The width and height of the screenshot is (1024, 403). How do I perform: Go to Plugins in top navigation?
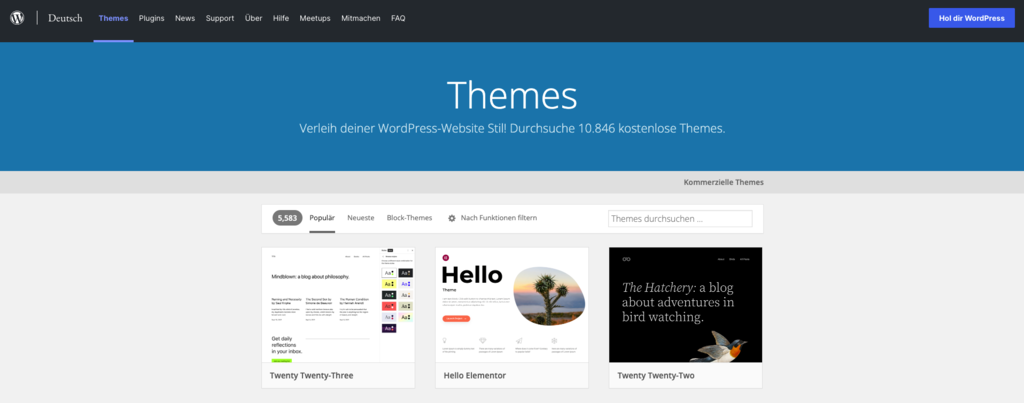(x=152, y=18)
